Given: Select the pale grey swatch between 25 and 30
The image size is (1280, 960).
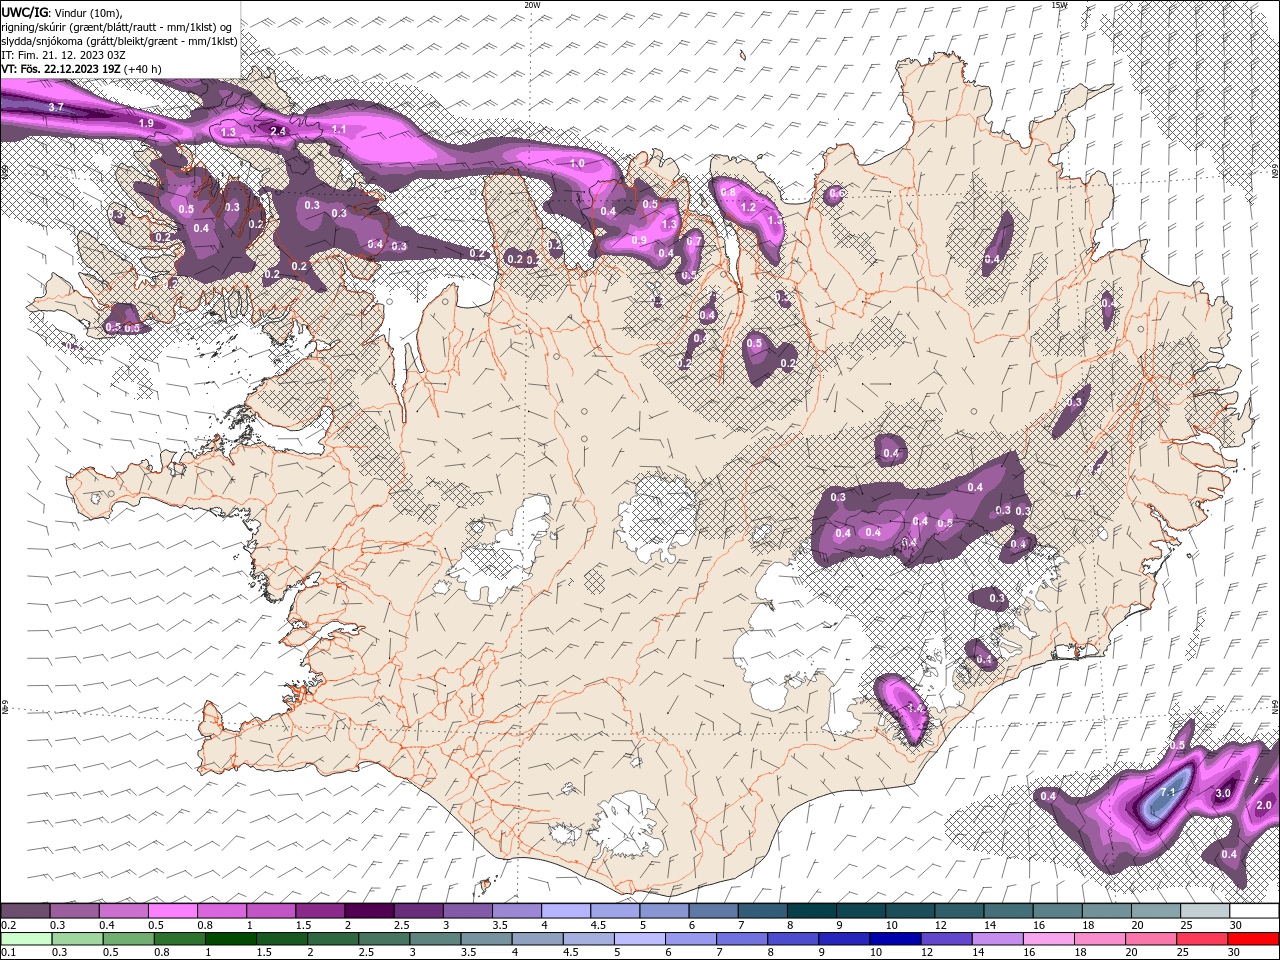Looking at the screenshot, I should pyautogui.click(x=1204, y=911).
